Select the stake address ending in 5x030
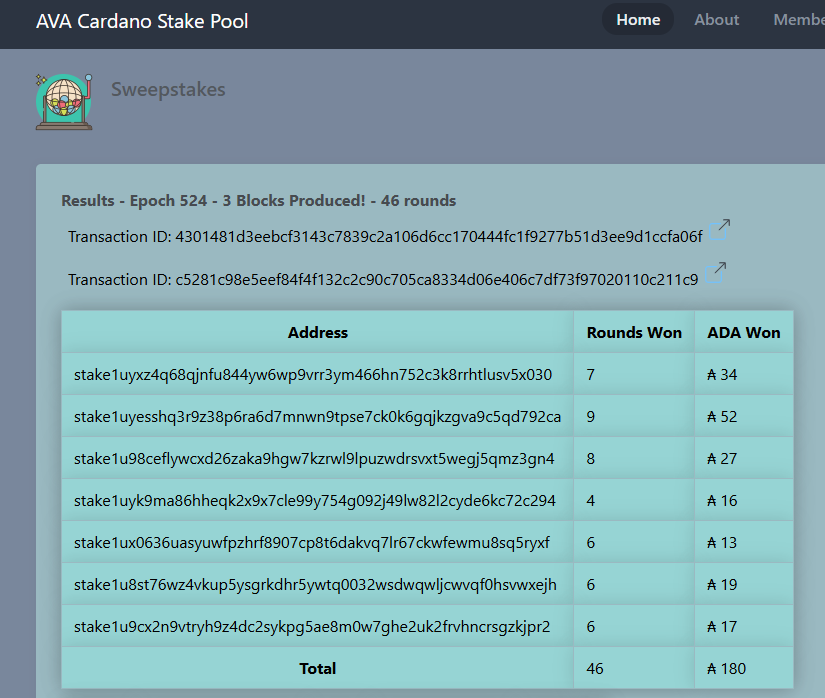This screenshot has height=698, width=825. pyautogui.click(x=301, y=374)
